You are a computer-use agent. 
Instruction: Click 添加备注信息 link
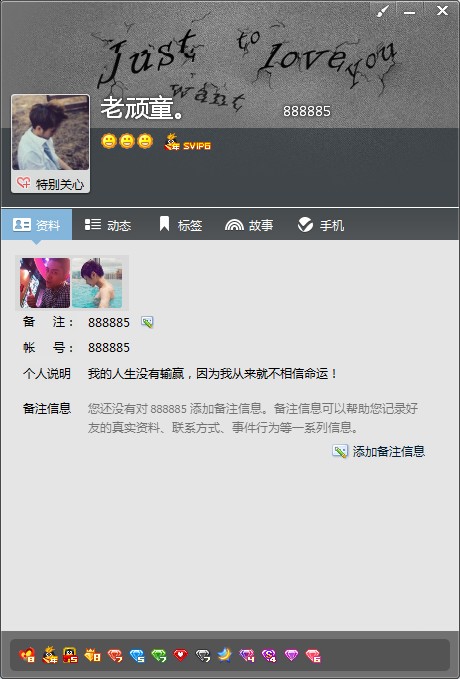[378, 451]
